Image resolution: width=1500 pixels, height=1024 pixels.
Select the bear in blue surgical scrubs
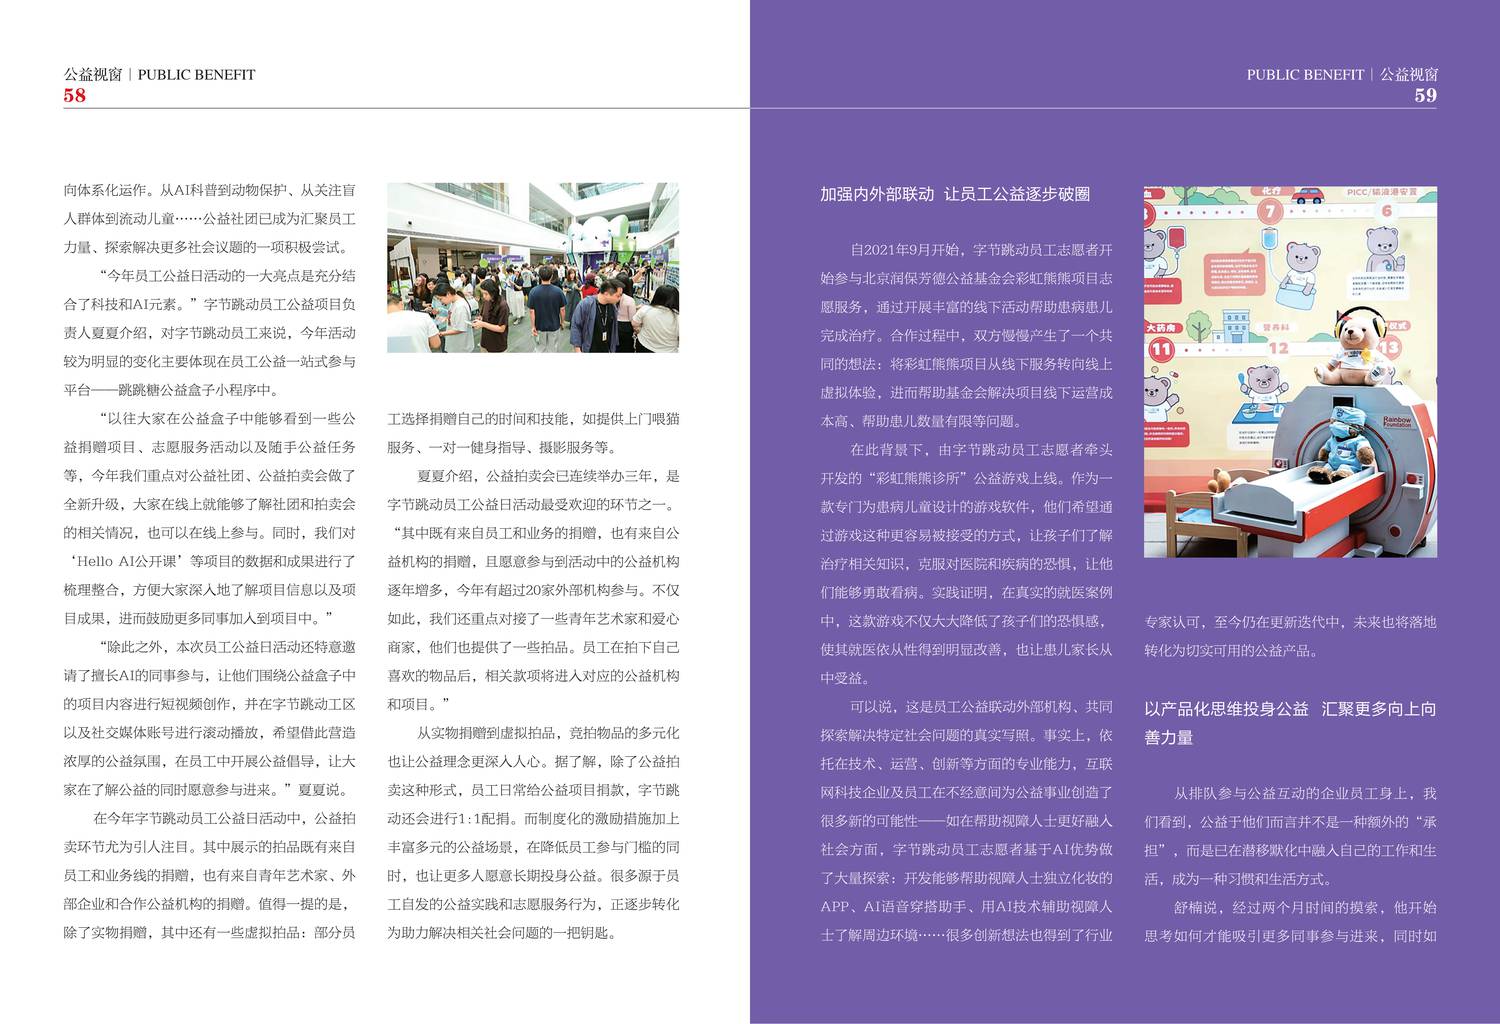pos(1343,443)
